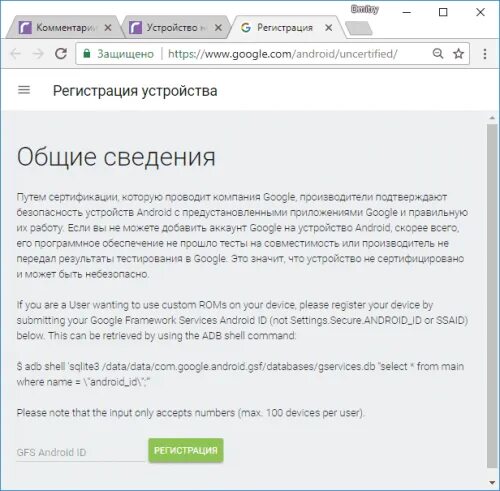Click the Защищено secure label
This screenshot has width=500, height=491.
pos(125,54)
